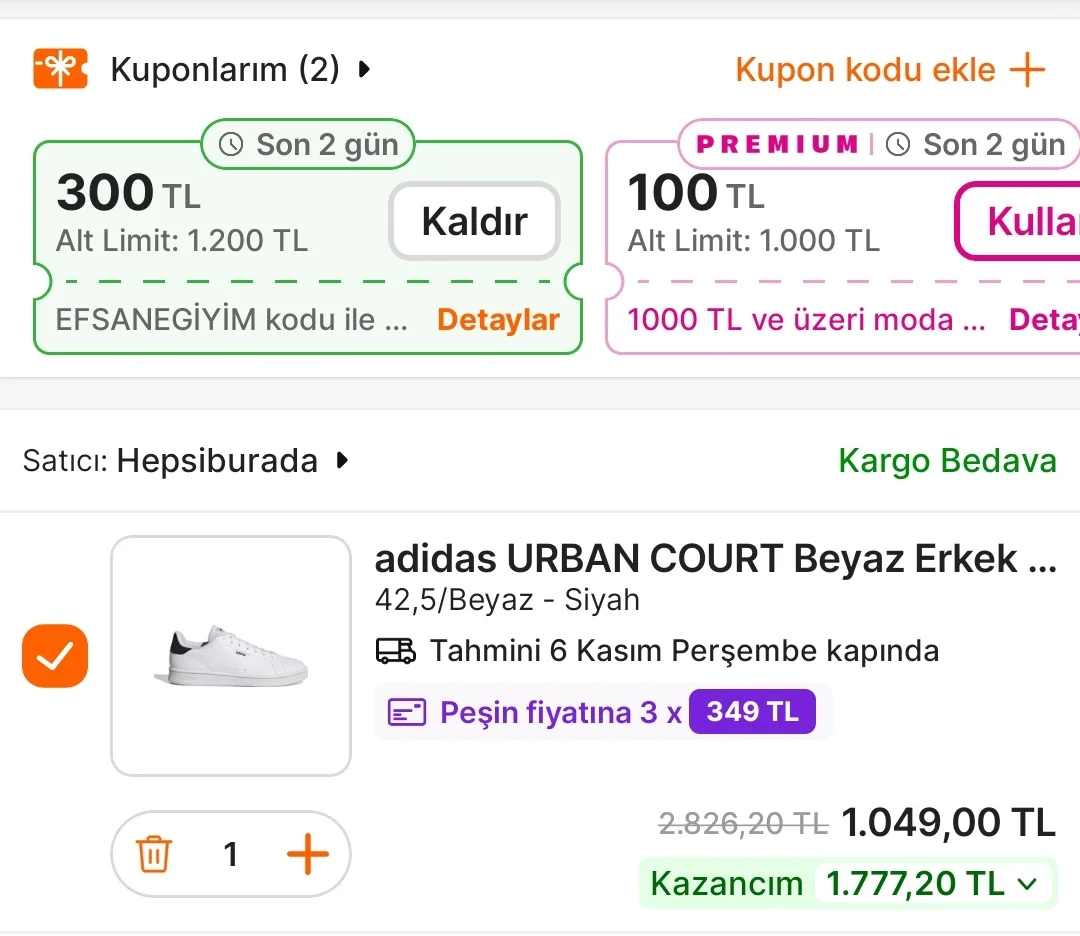The width and height of the screenshot is (1080, 936).
Task: Open the adidas shoe product thumbnail
Action: click(231, 656)
